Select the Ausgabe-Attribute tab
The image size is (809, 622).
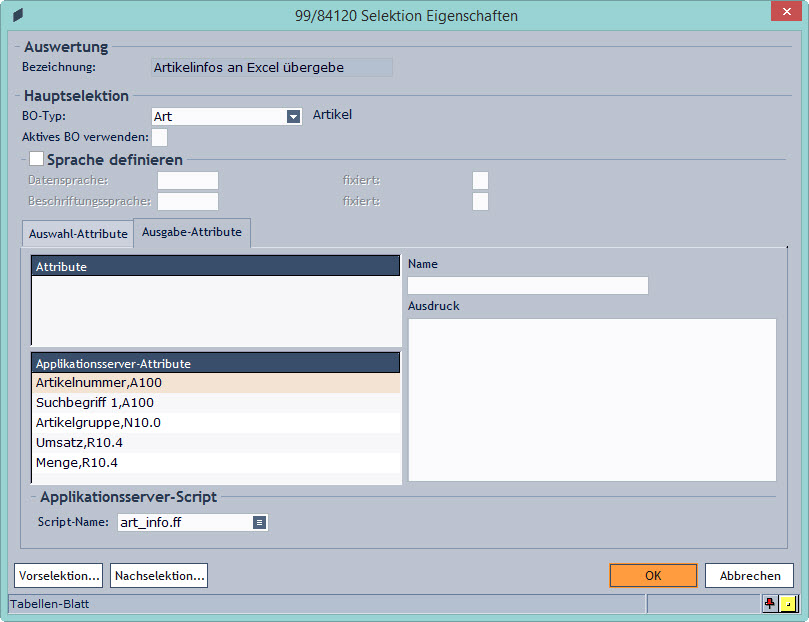(x=192, y=232)
